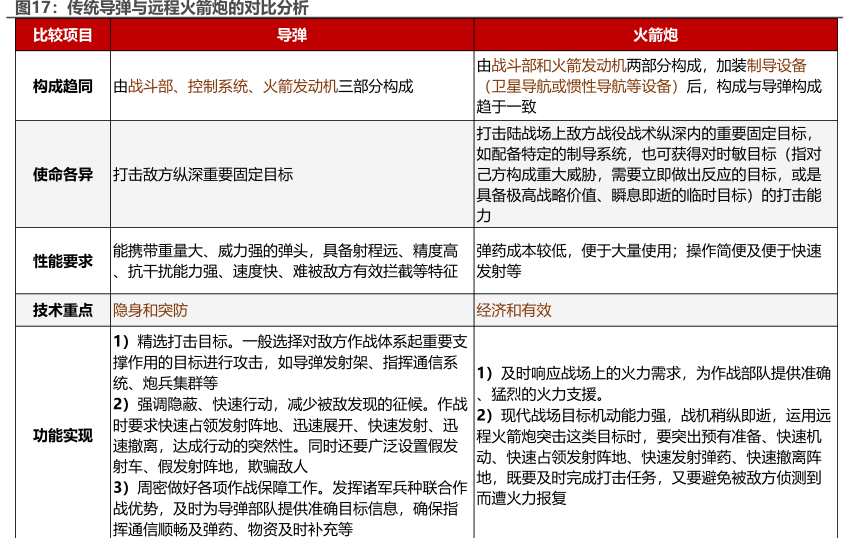Click the 导弹 cell starting '能携带重量大、威力强的弹头'
Viewport: 851px width, 538px height.
coord(286,260)
